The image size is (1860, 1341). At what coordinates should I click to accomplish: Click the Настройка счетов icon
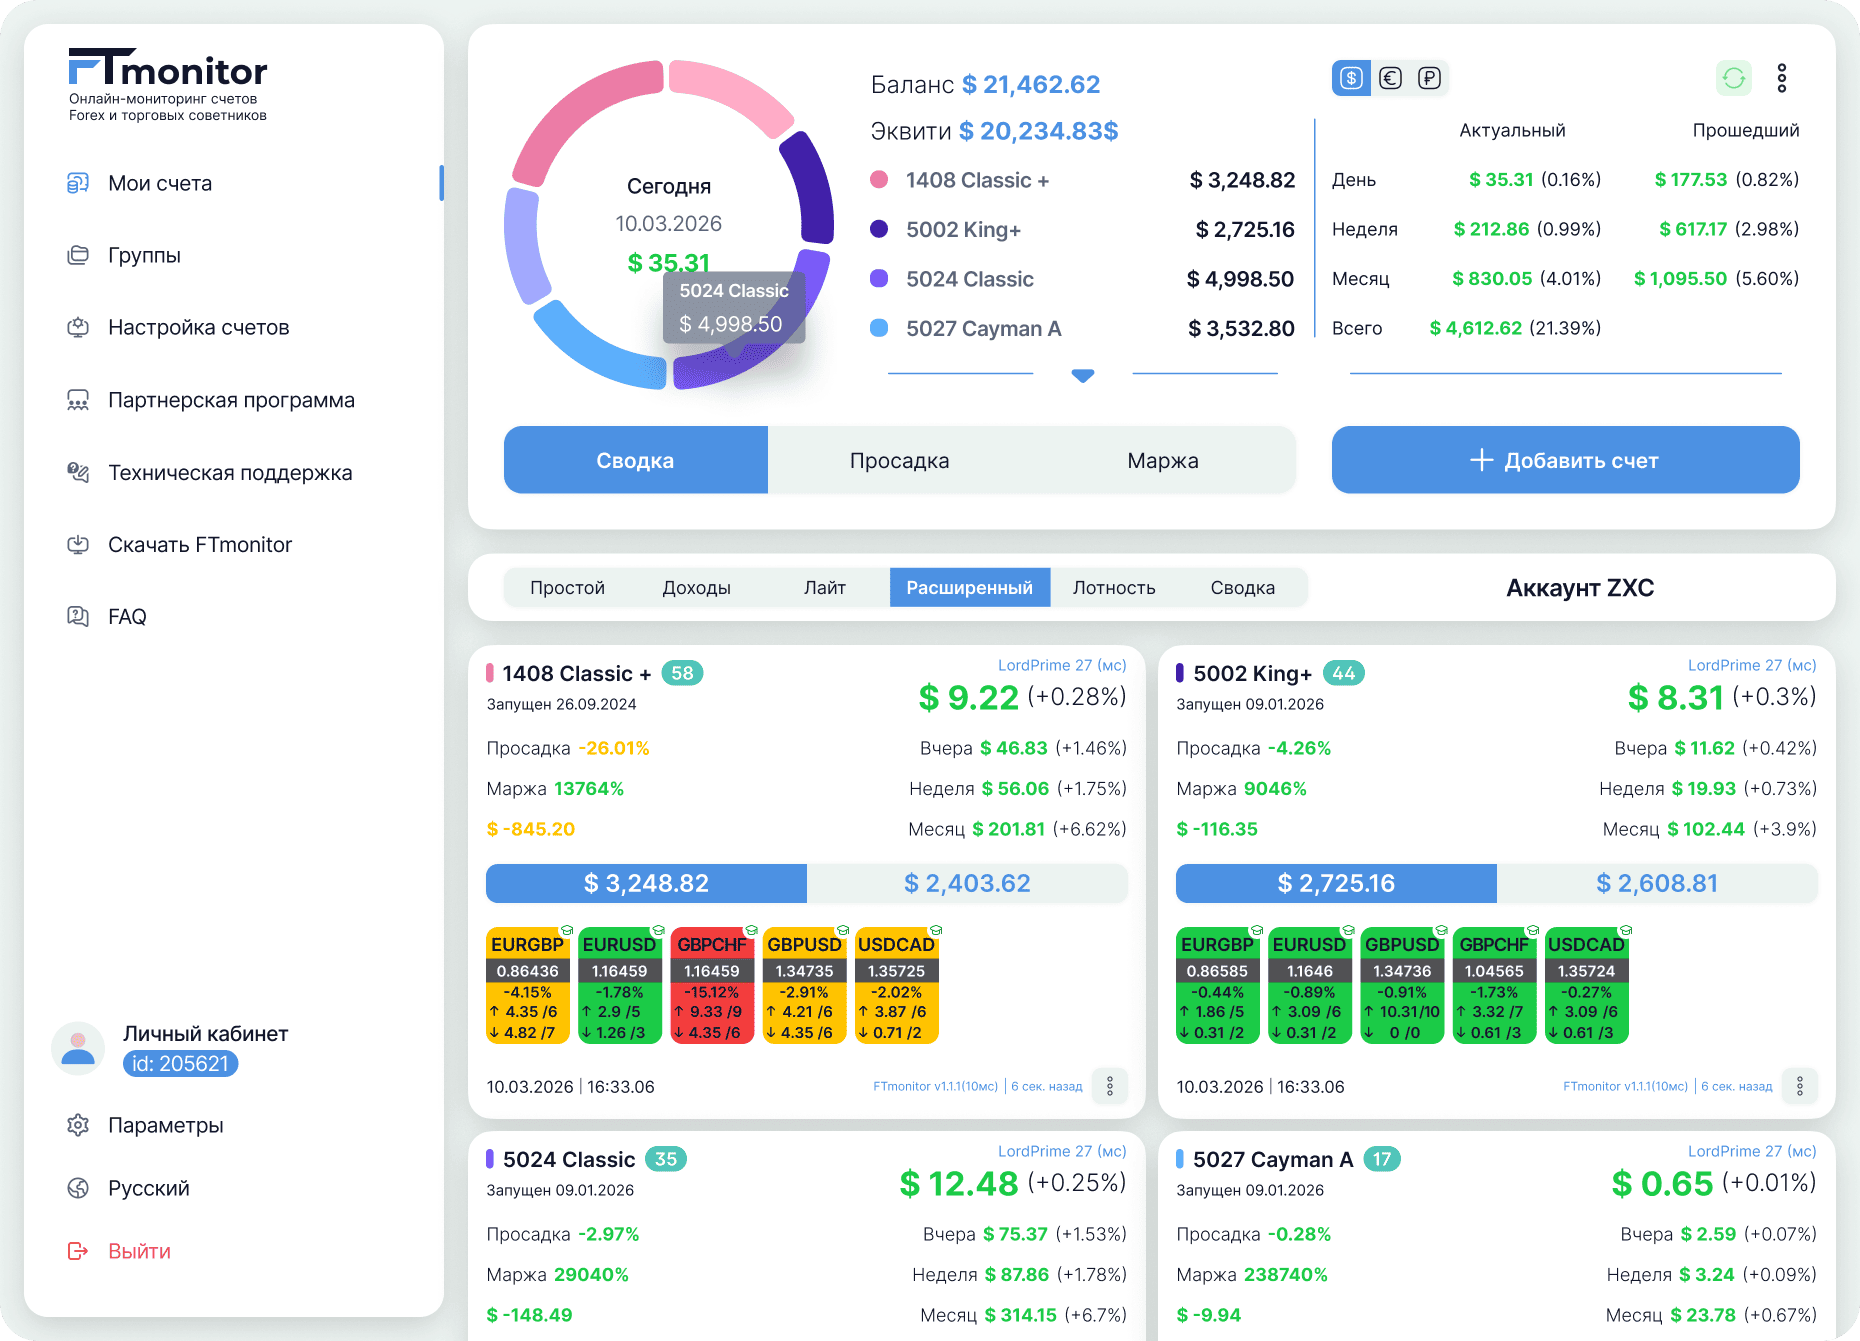click(x=78, y=327)
